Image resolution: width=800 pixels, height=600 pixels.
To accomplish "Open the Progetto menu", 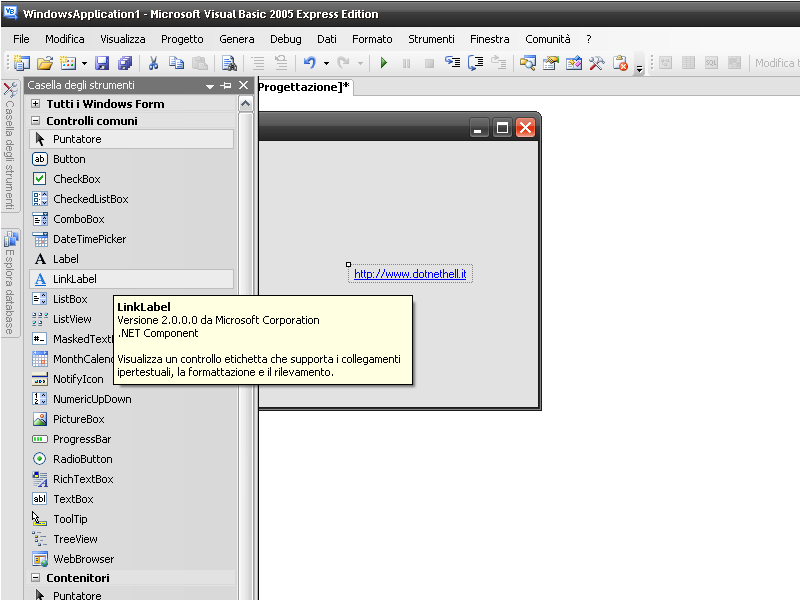I will [182, 39].
